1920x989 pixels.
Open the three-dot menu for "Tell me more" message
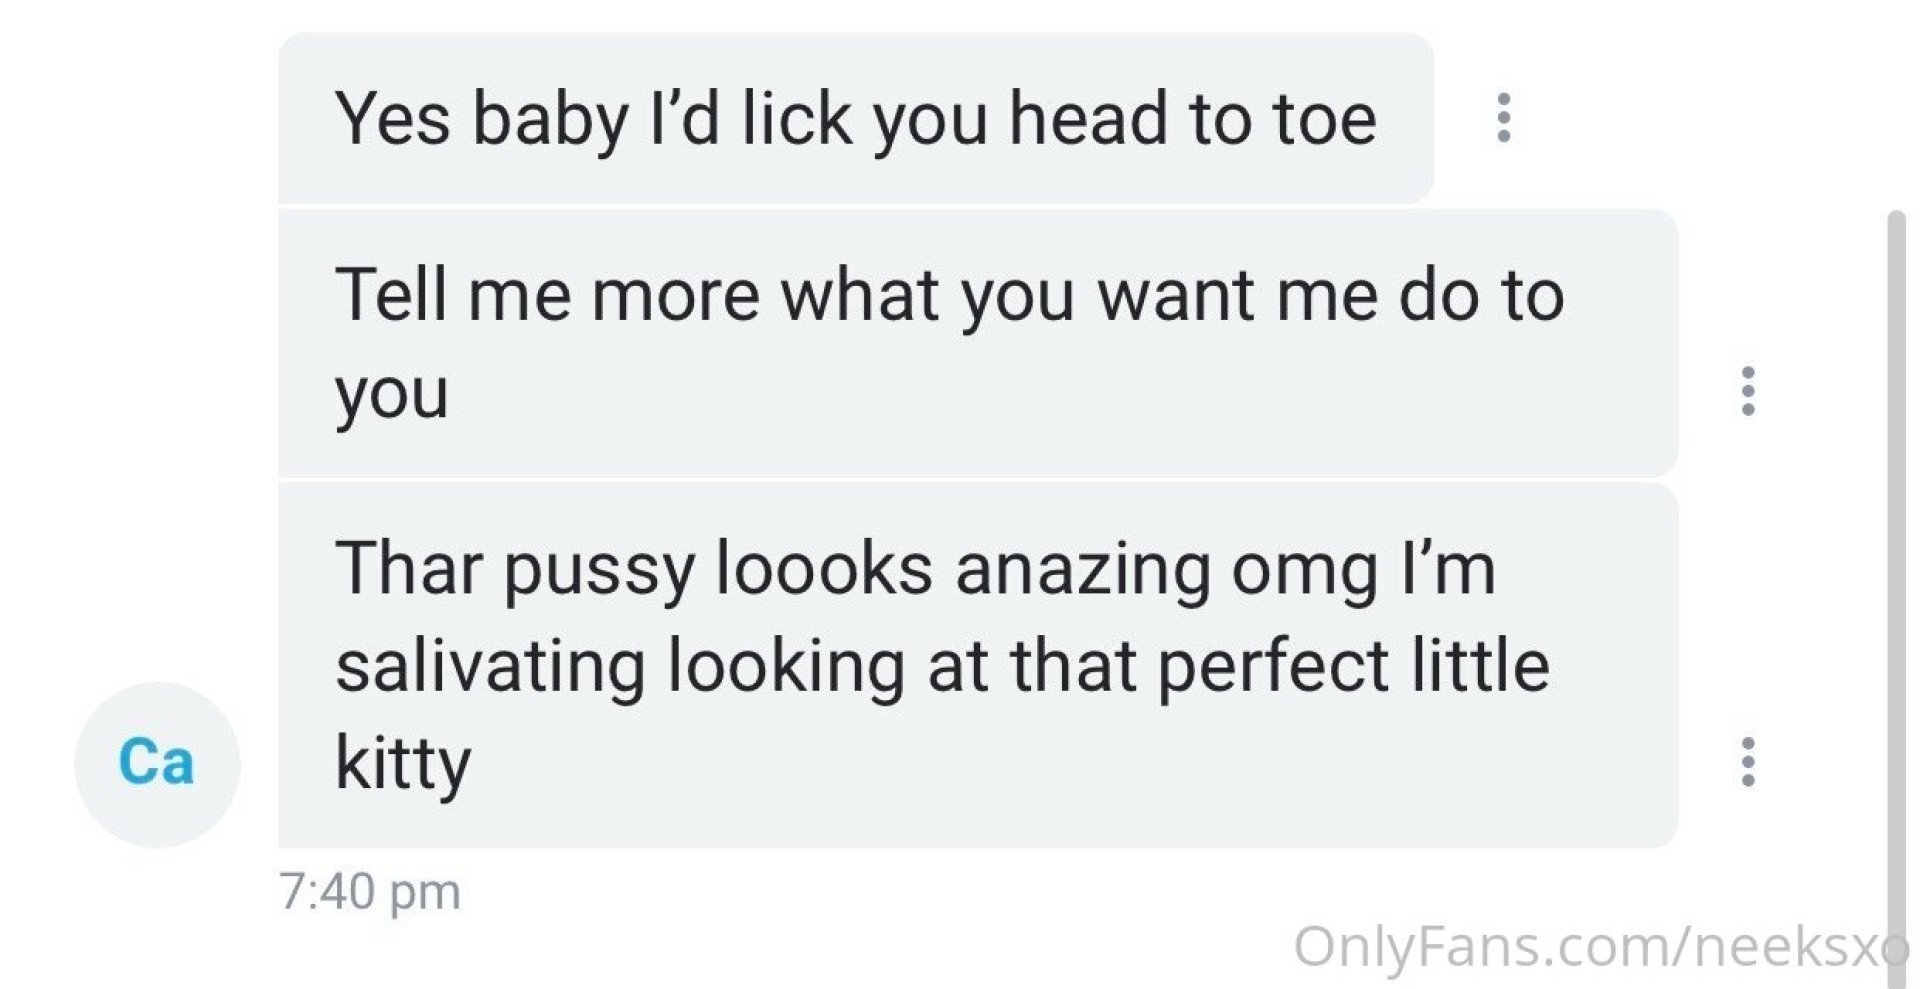click(1748, 391)
